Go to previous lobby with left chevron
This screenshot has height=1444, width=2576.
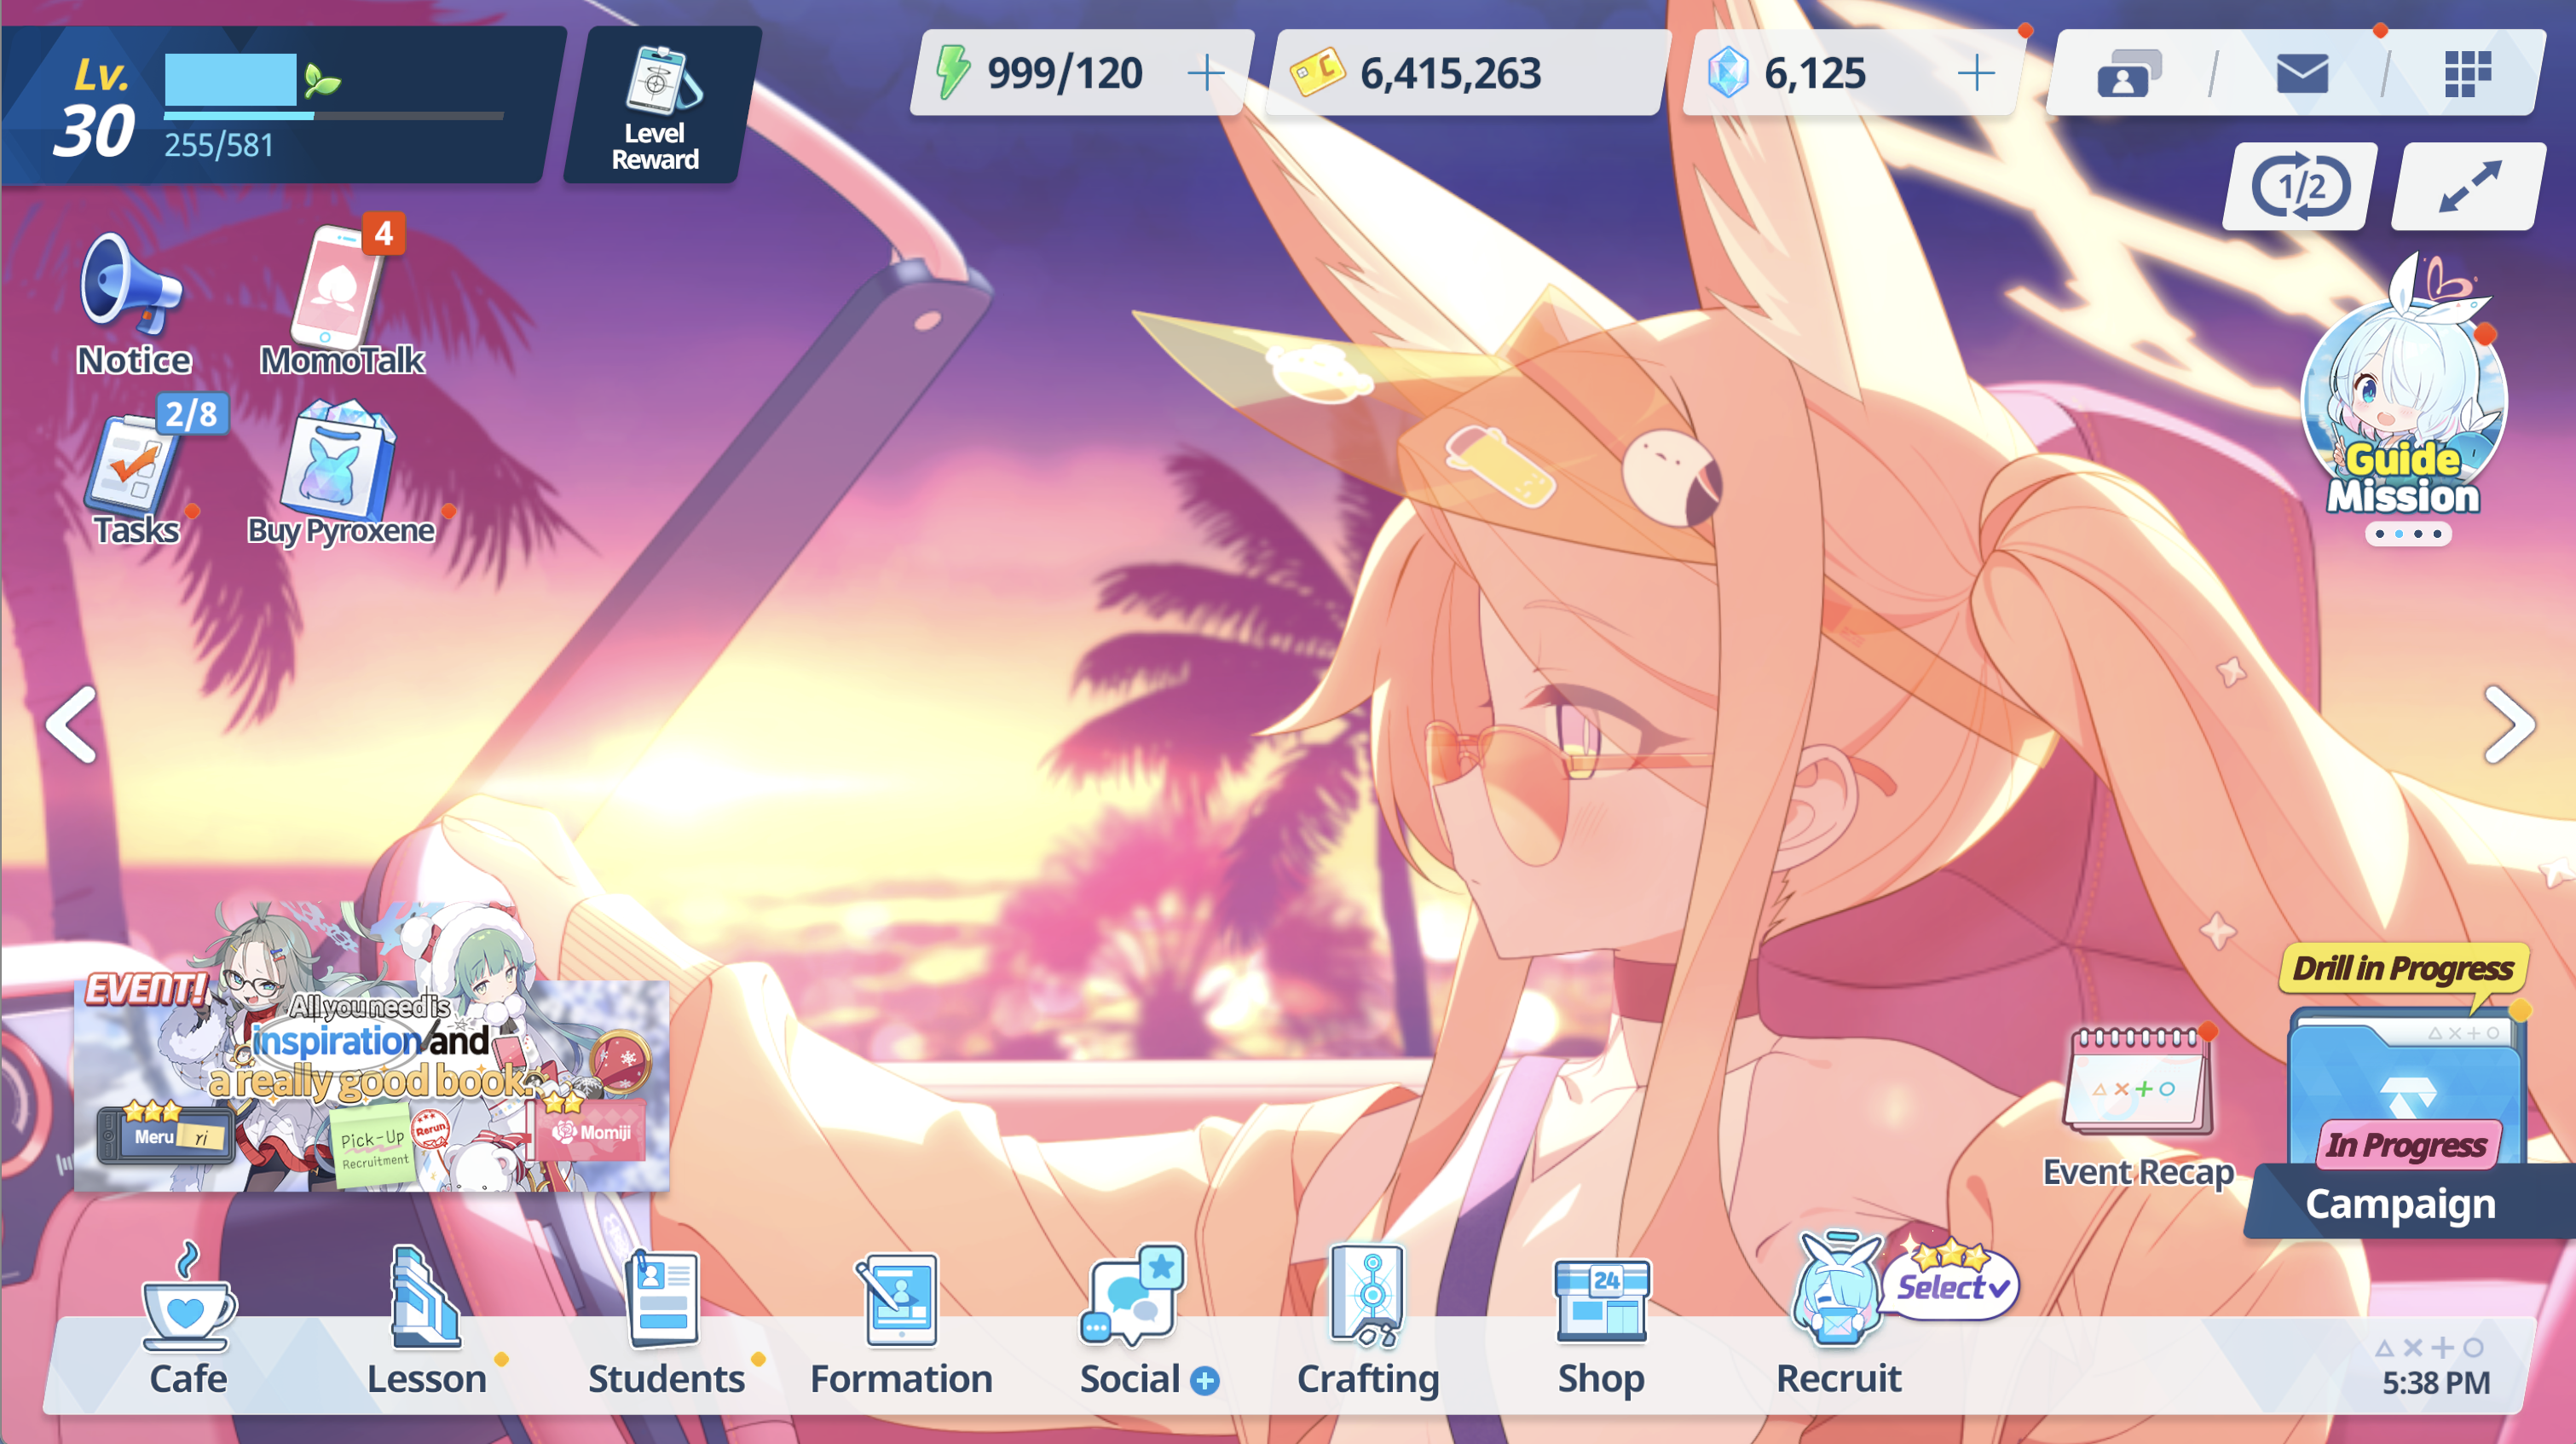[72, 724]
